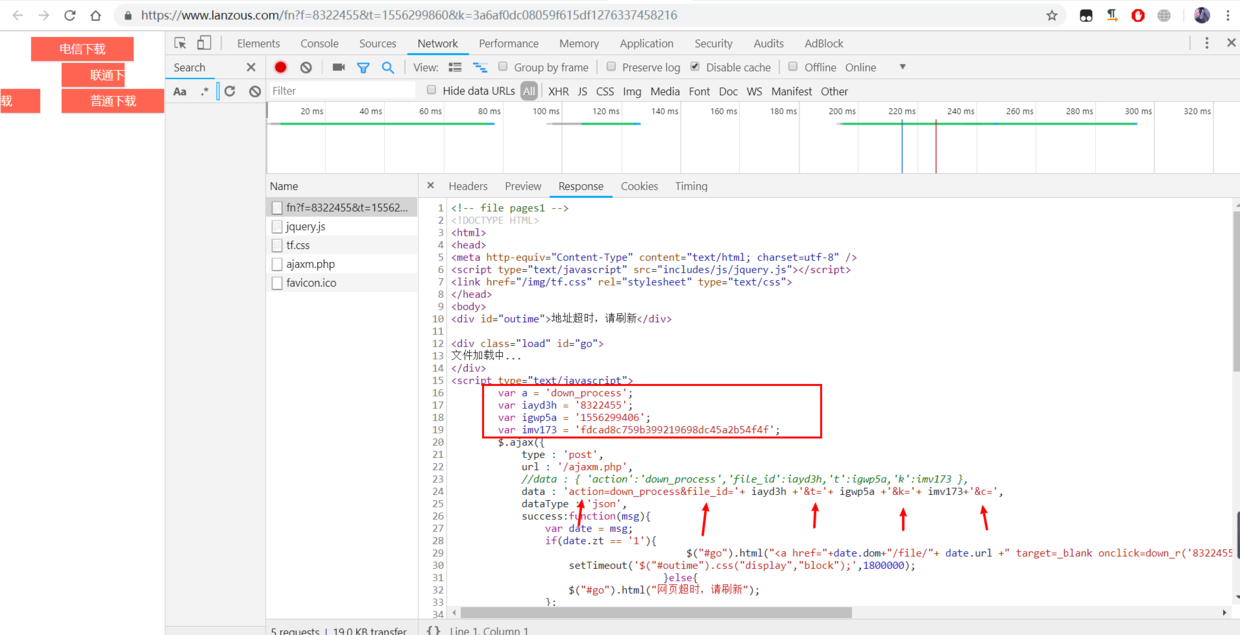
Task: Open the user profile avatar
Action: 1202,15
